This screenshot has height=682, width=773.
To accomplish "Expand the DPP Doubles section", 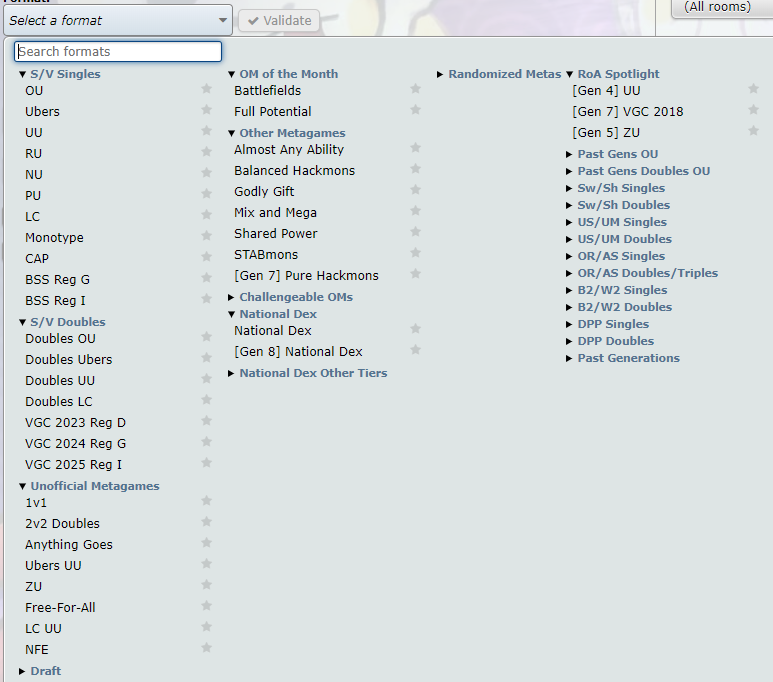I will pos(610,341).
